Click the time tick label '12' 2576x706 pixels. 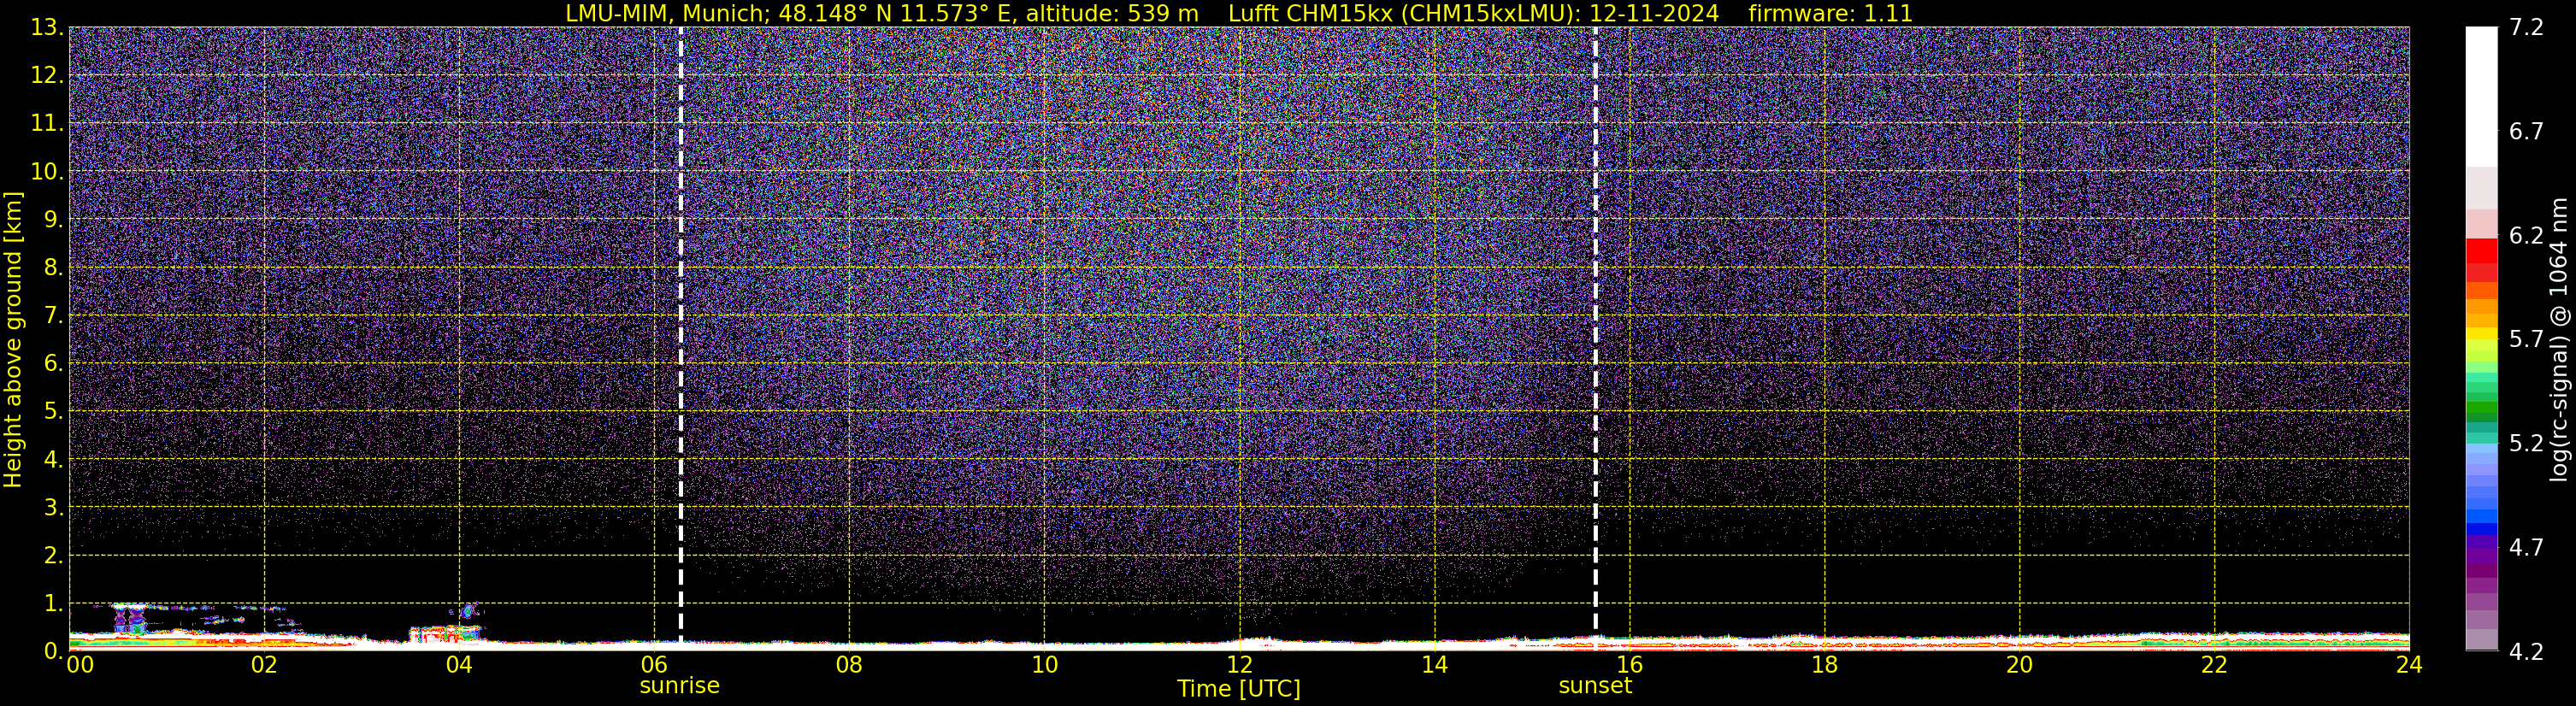click(1239, 665)
